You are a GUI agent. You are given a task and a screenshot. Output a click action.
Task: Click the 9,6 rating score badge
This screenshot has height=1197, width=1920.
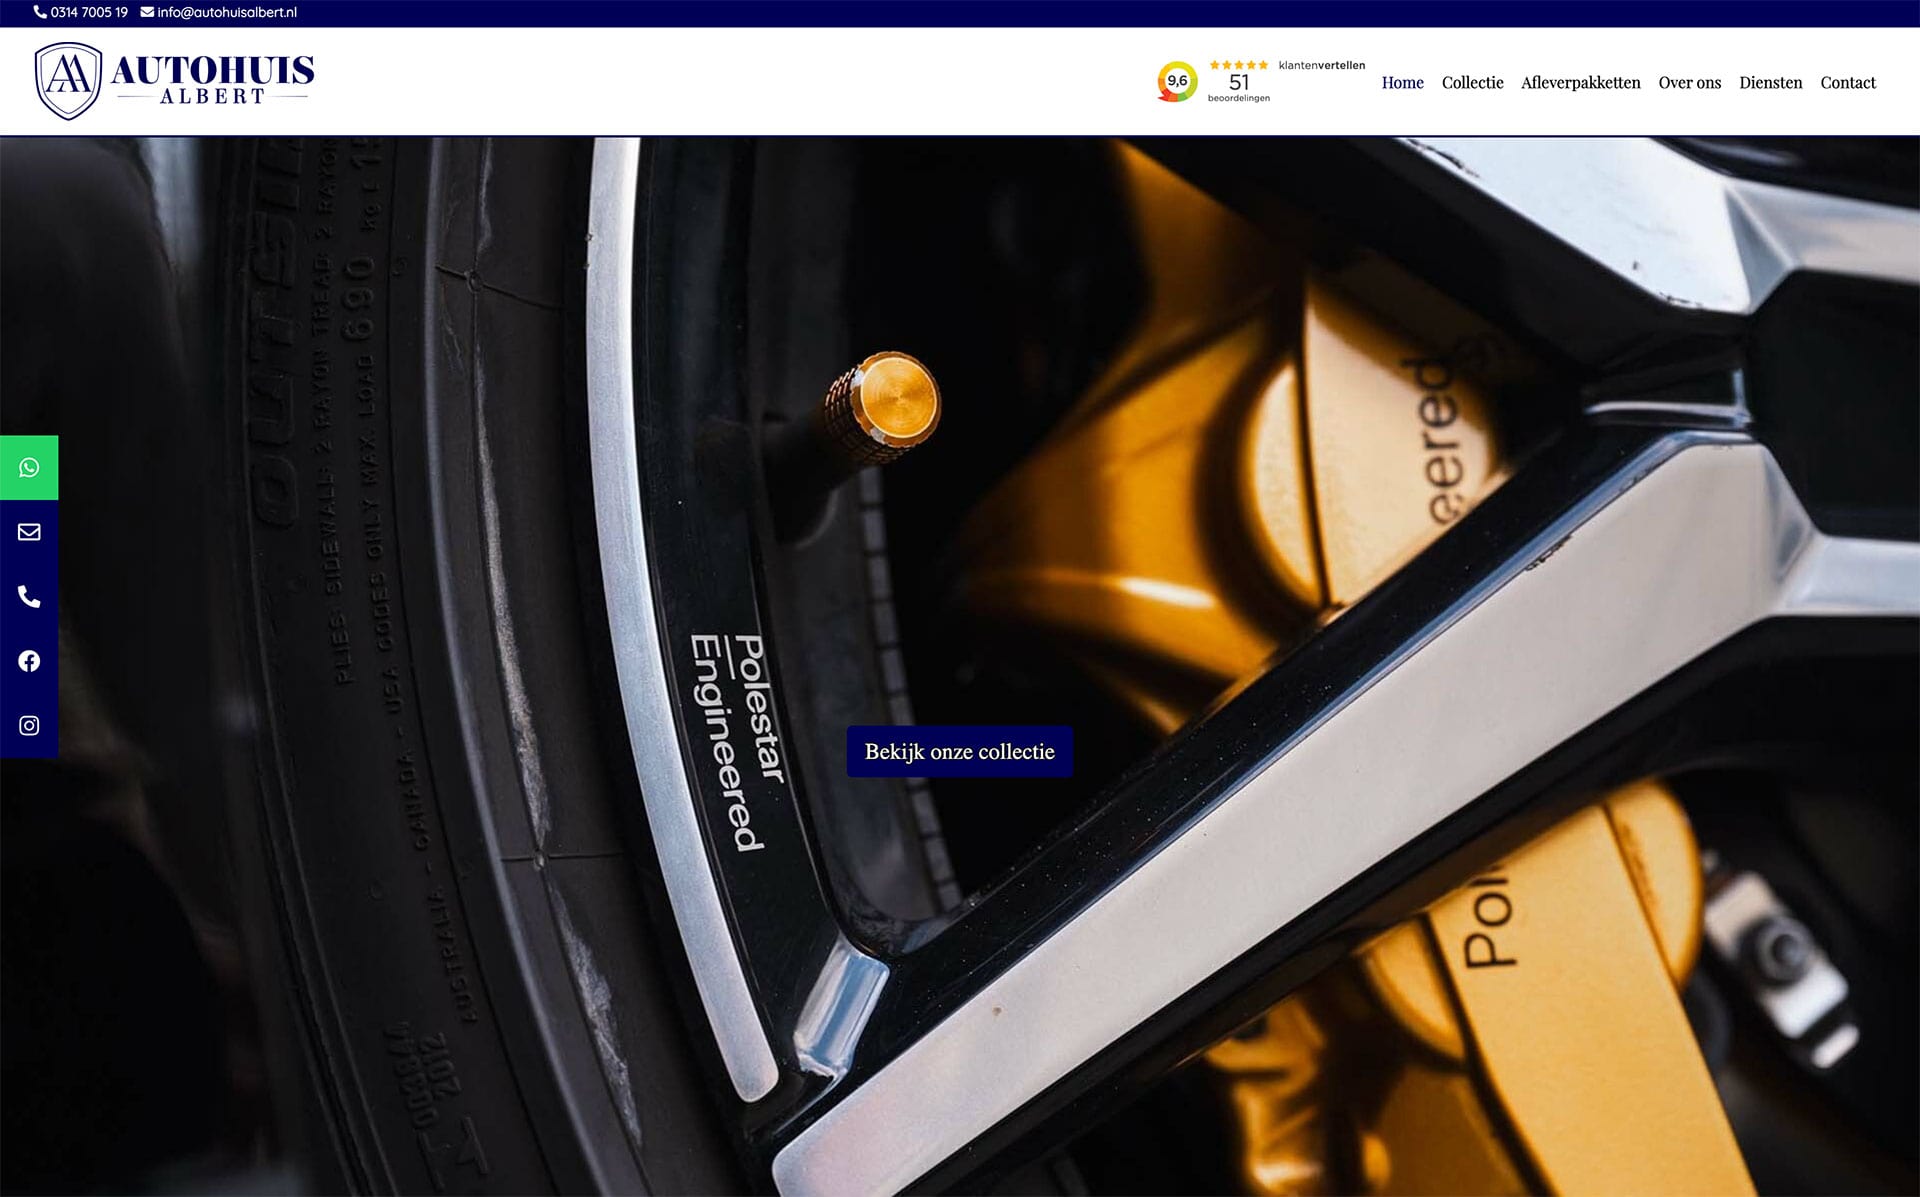[x=1177, y=82]
